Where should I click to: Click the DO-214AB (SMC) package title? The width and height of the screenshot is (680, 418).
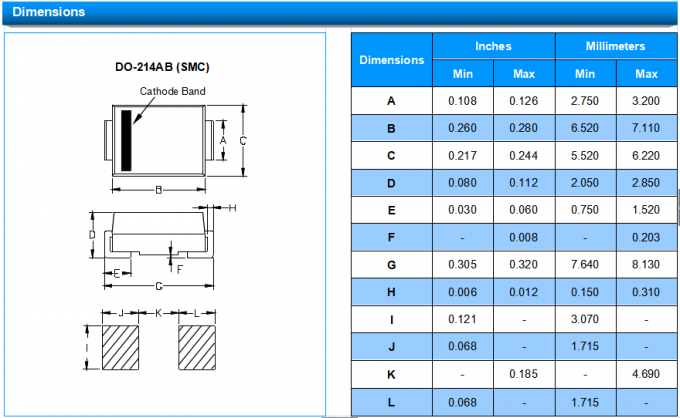162,67
